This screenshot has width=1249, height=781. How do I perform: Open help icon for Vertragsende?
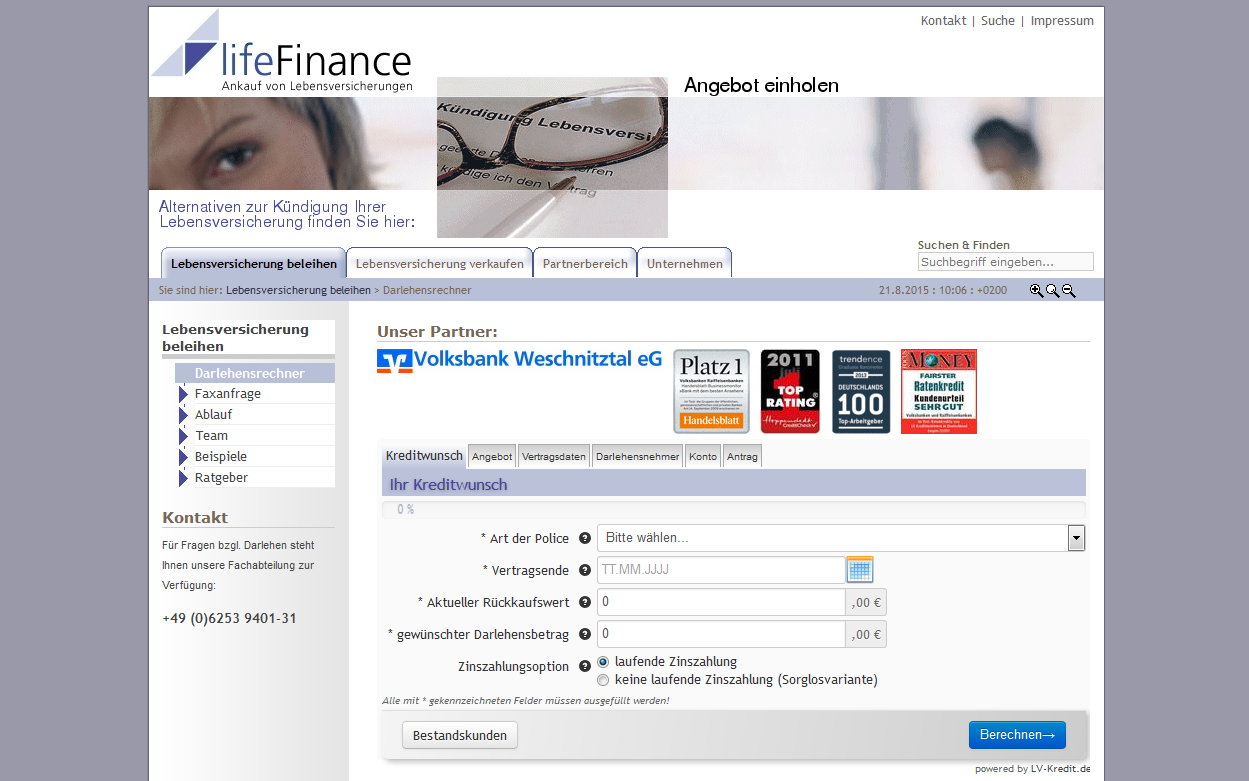585,570
